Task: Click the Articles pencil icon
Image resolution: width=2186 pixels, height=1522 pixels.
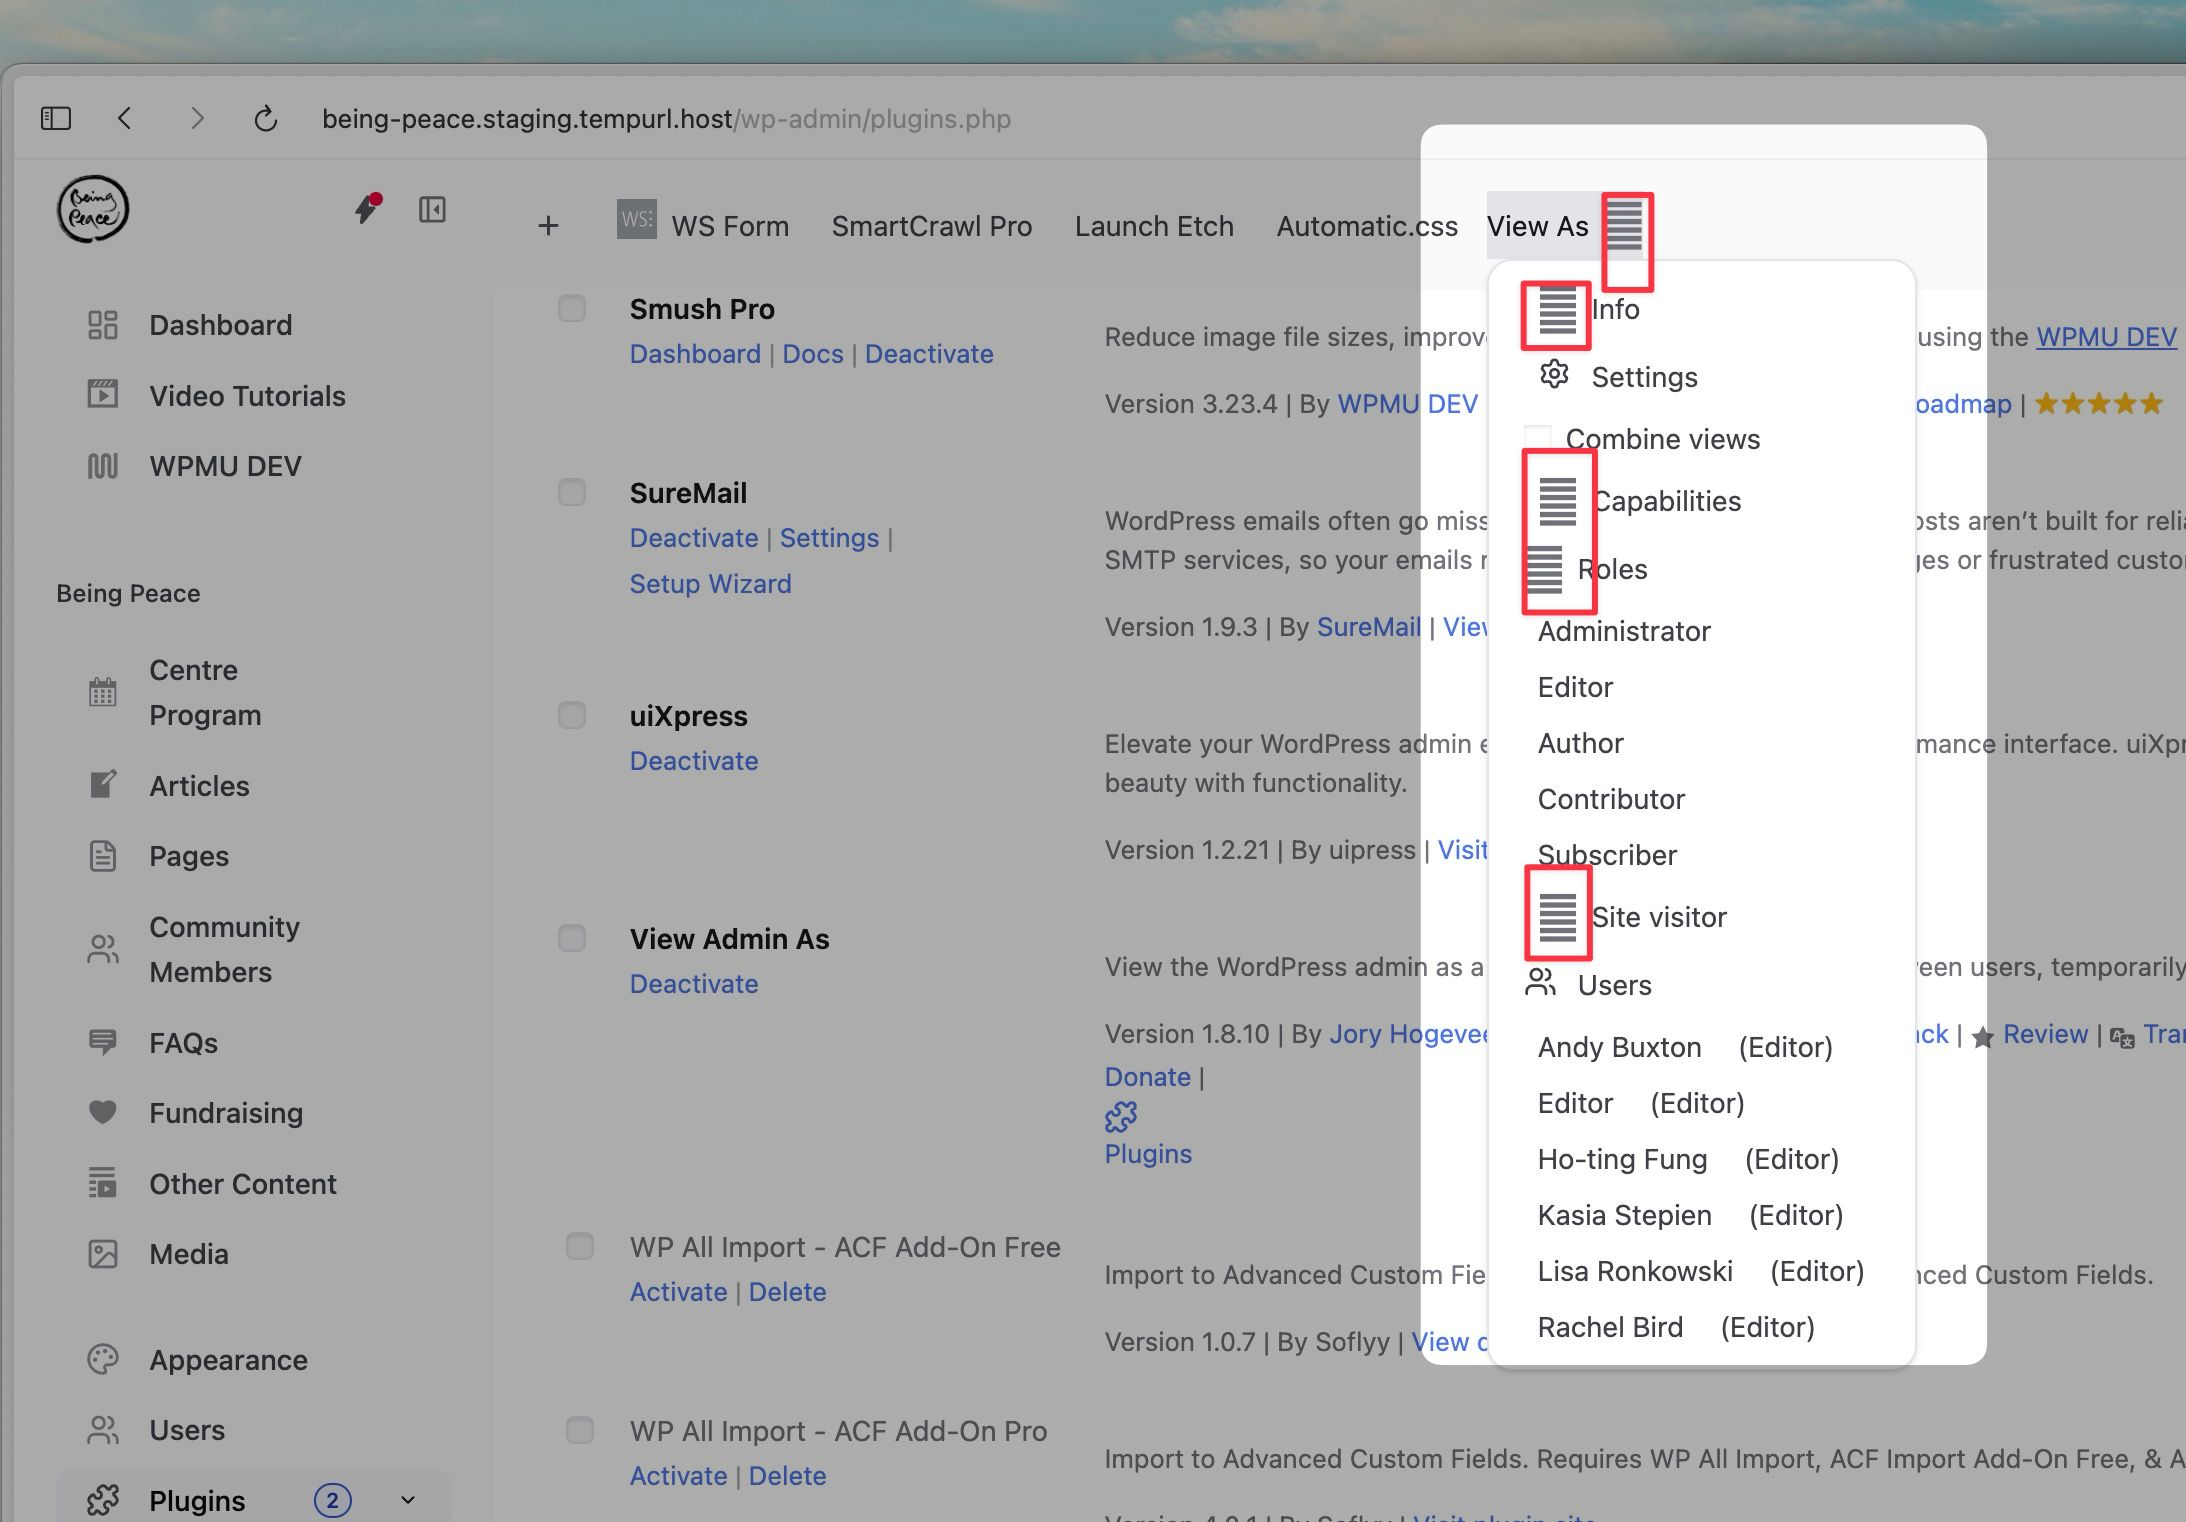Action: pos(103,785)
